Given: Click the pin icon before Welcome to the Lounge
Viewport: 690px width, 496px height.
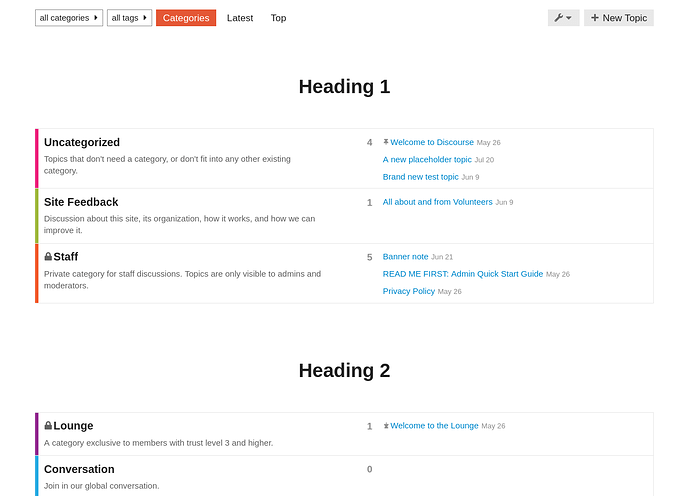Looking at the screenshot, I should click(x=386, y=426).
